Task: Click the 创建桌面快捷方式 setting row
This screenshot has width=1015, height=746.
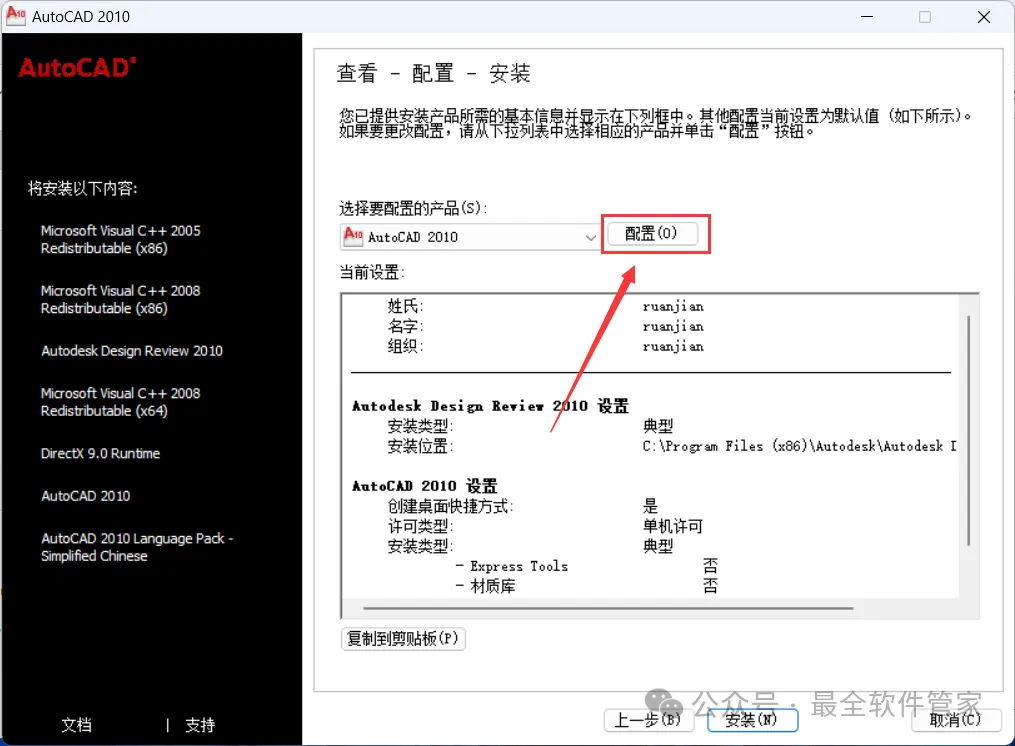Action: pyautogui.click(x=522, y=506)
